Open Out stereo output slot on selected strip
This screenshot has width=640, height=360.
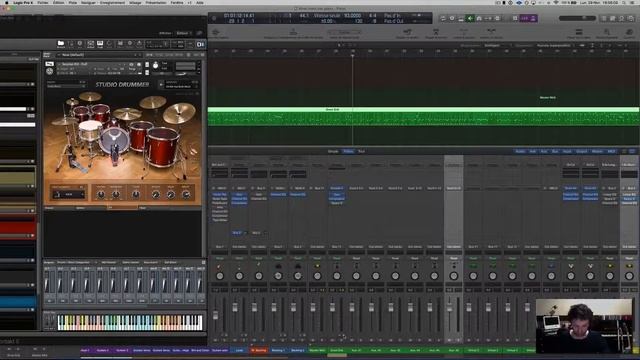(x=453, y=247)
